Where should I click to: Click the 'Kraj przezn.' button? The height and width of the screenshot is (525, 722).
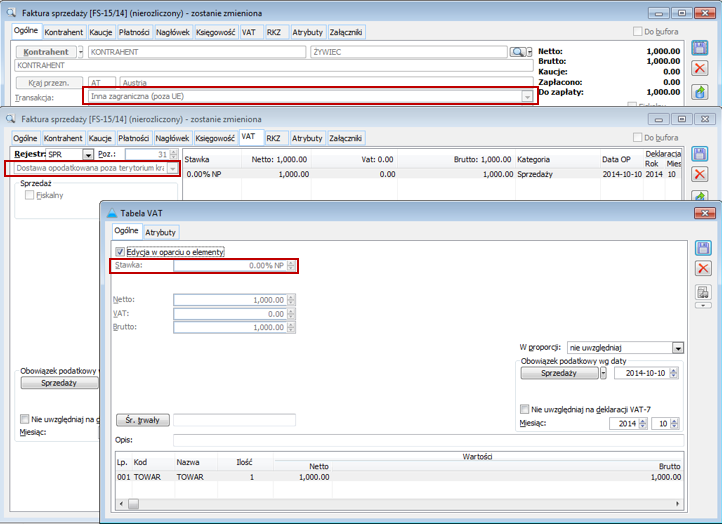click(49, 83)
